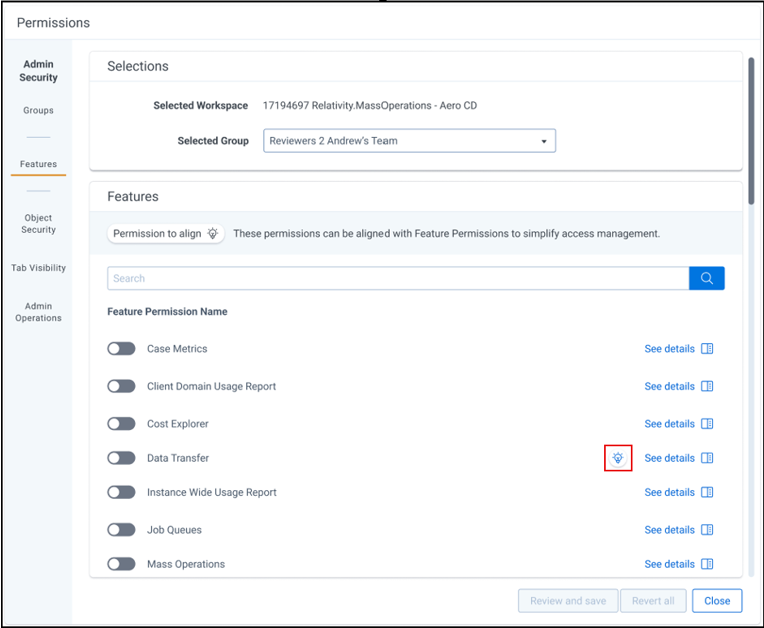Viewport: 764px width, 628px height.
Task: Open details panel icon for Instance Wide Usage Report
Action: (707, 492)
